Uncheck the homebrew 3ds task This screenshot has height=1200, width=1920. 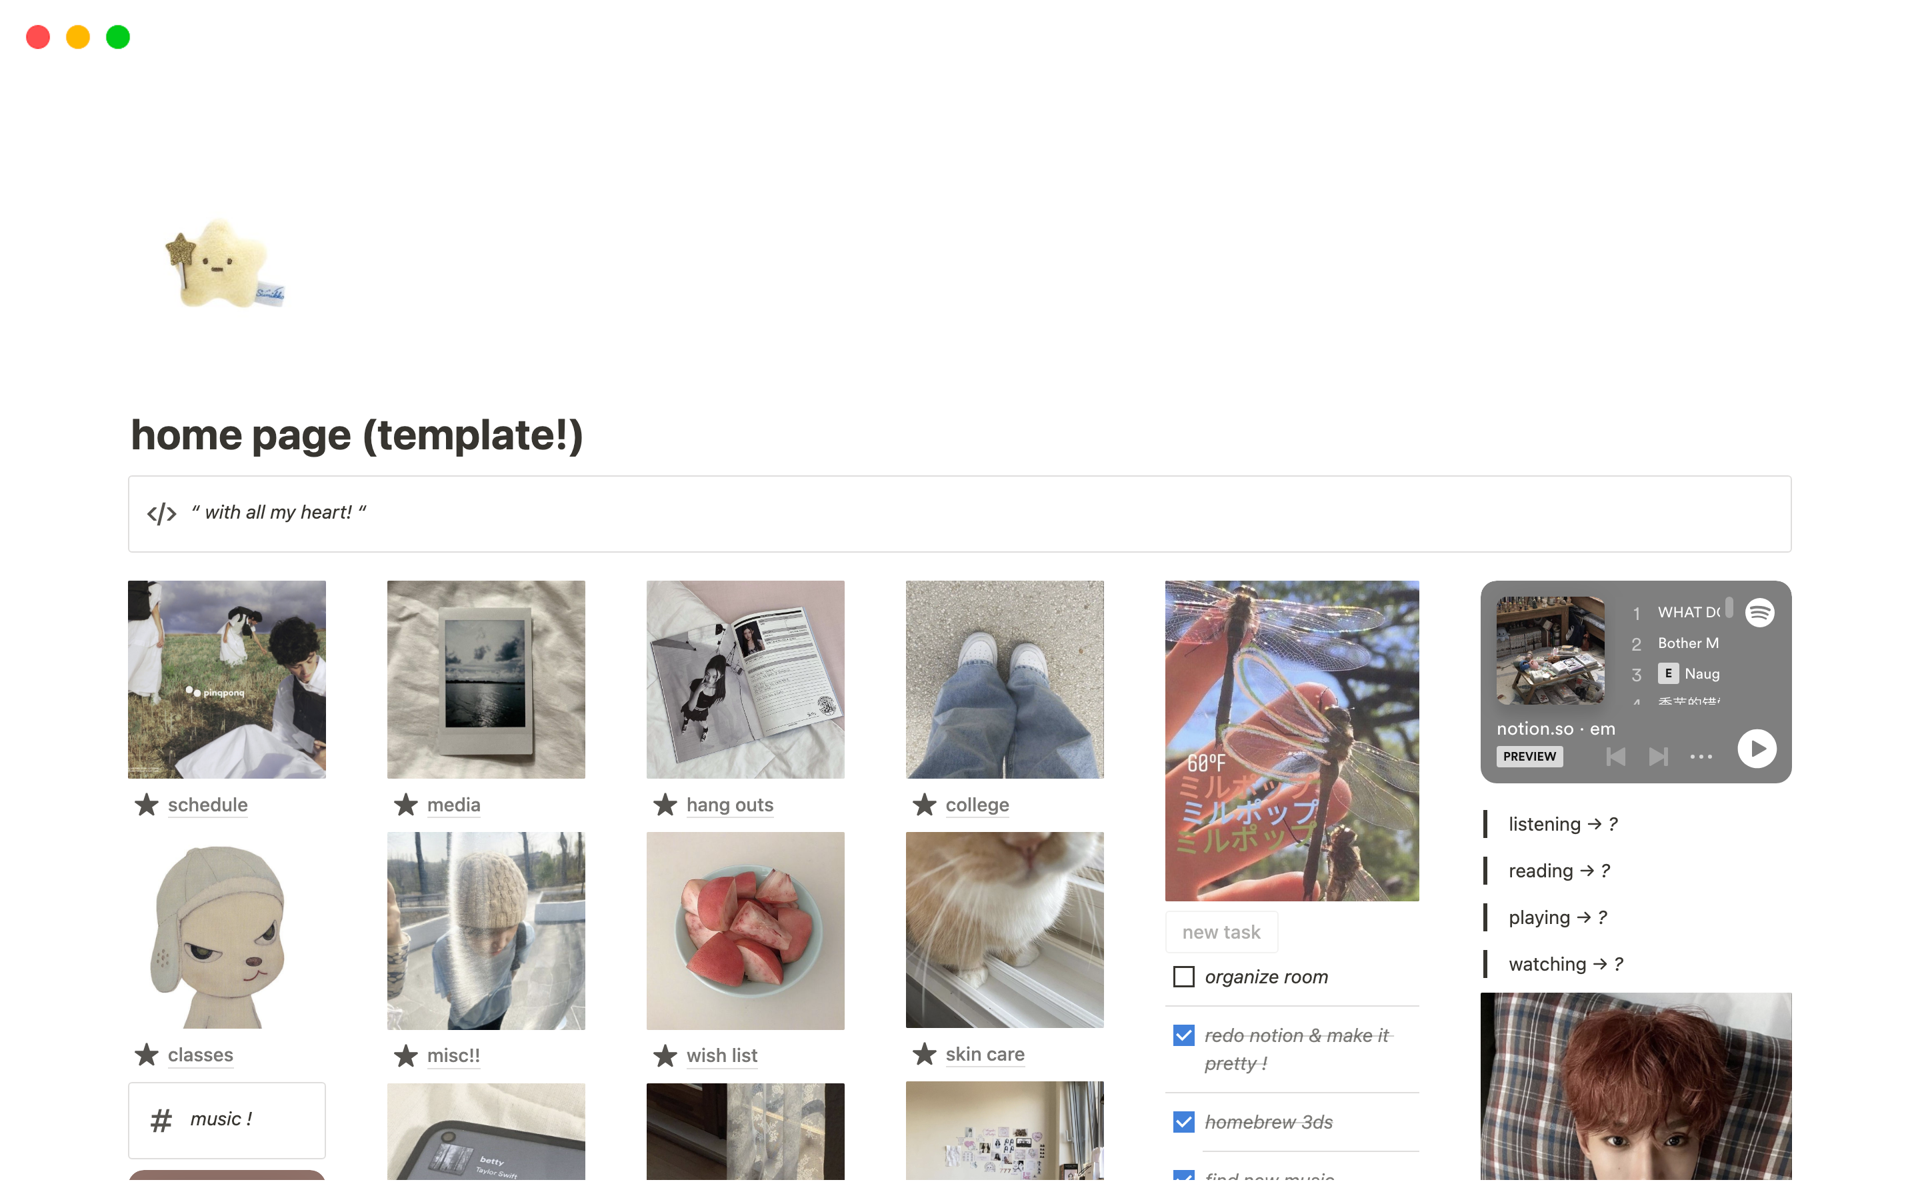point(1183,1122)
